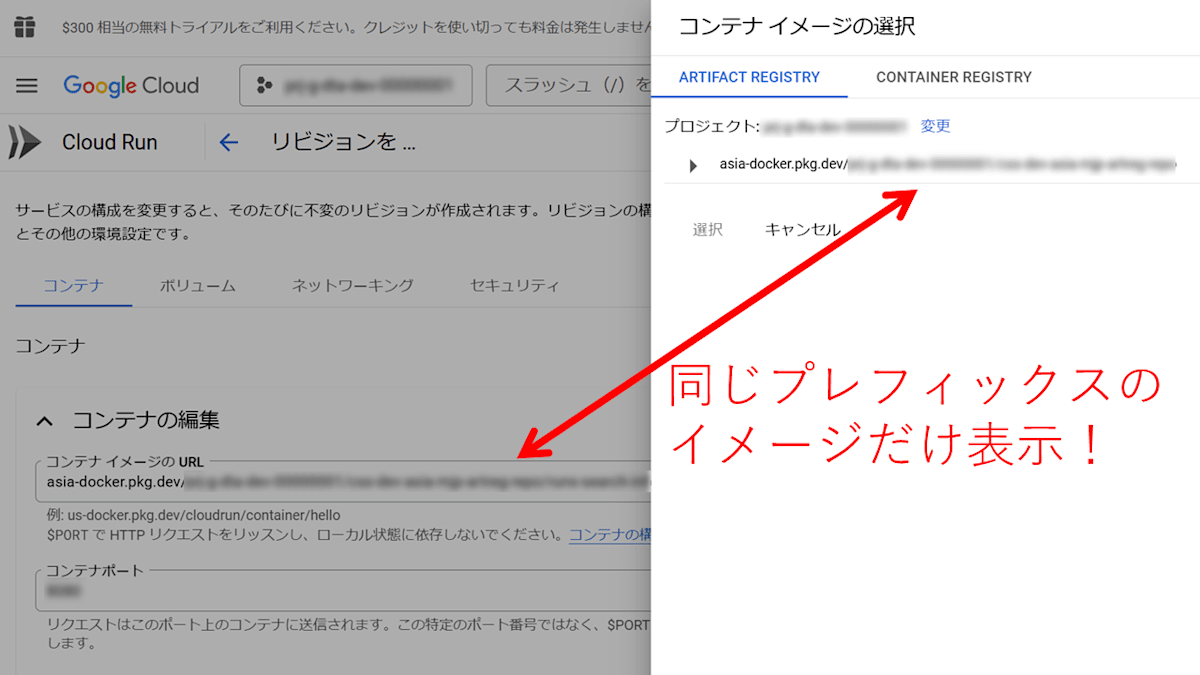1200x675 pixels.
Task: Open the project selector dropdown
Action: [355, 86]
